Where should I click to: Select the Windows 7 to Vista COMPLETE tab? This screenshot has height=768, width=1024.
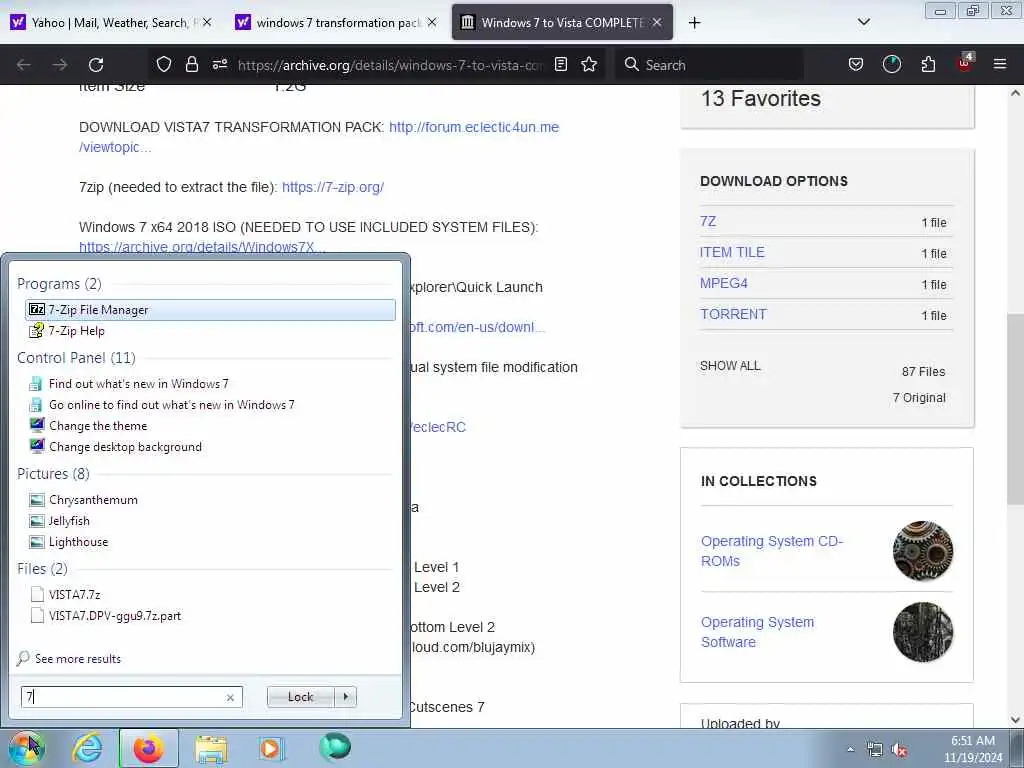pos(562,22)
